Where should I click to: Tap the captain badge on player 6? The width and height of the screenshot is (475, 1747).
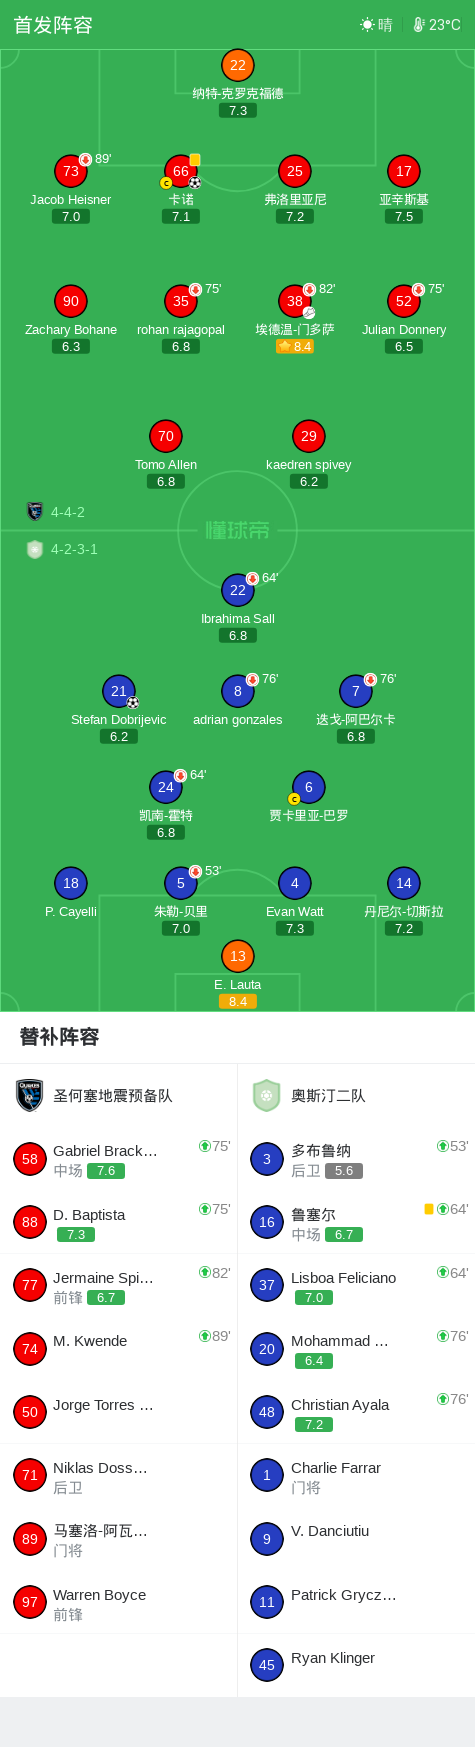(294, 799)
